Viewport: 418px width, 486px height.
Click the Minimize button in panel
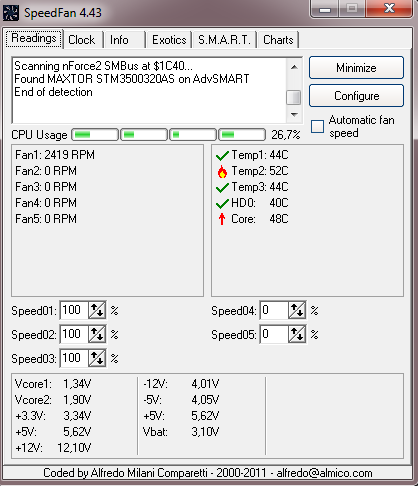[356, 68]
